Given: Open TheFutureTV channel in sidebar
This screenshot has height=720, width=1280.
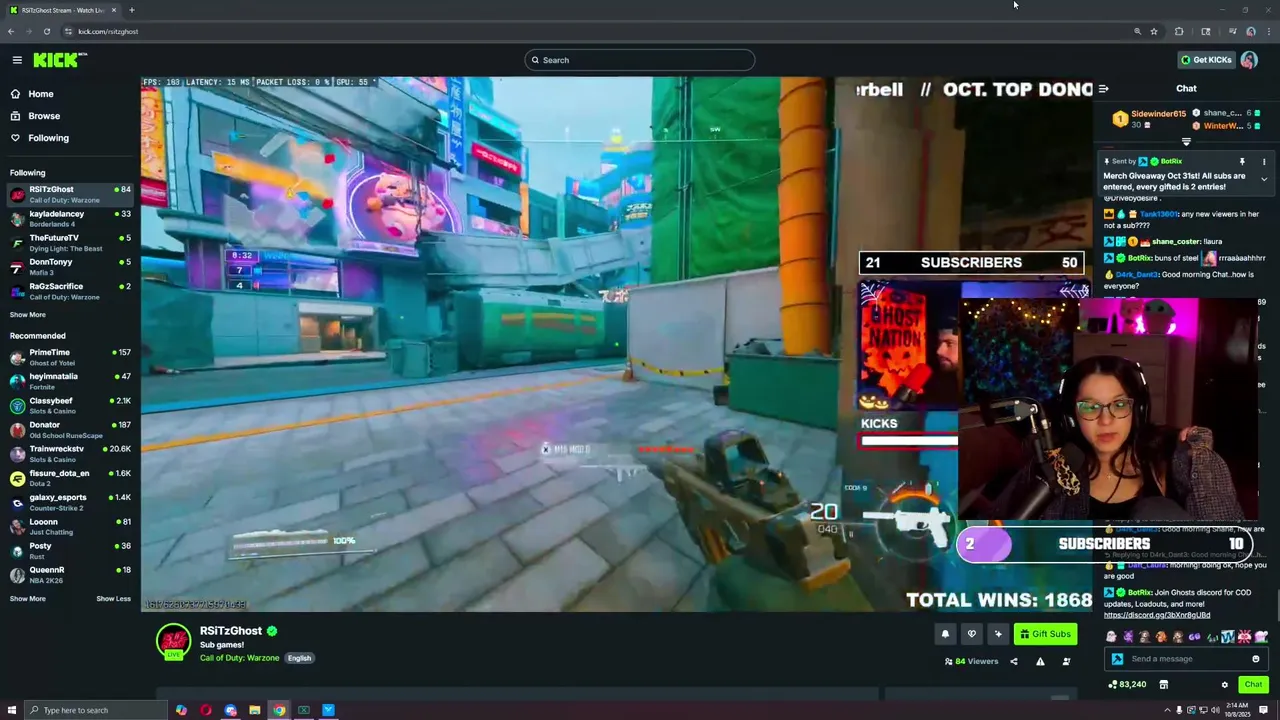Looking at the screenshot, I should point(70,242).
